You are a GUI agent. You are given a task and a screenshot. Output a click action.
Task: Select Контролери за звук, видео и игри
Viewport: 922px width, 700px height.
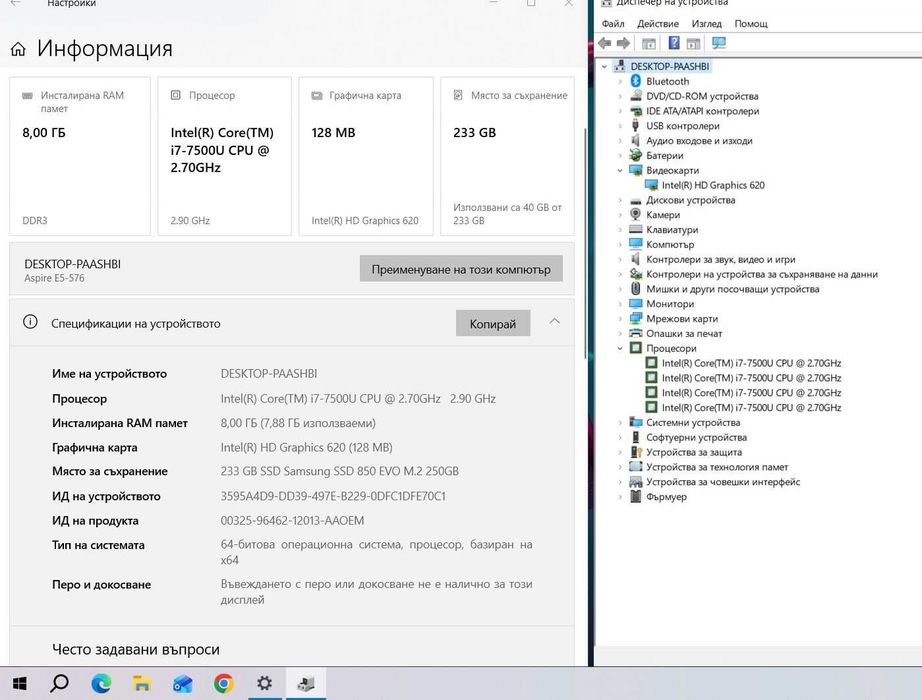720,259
